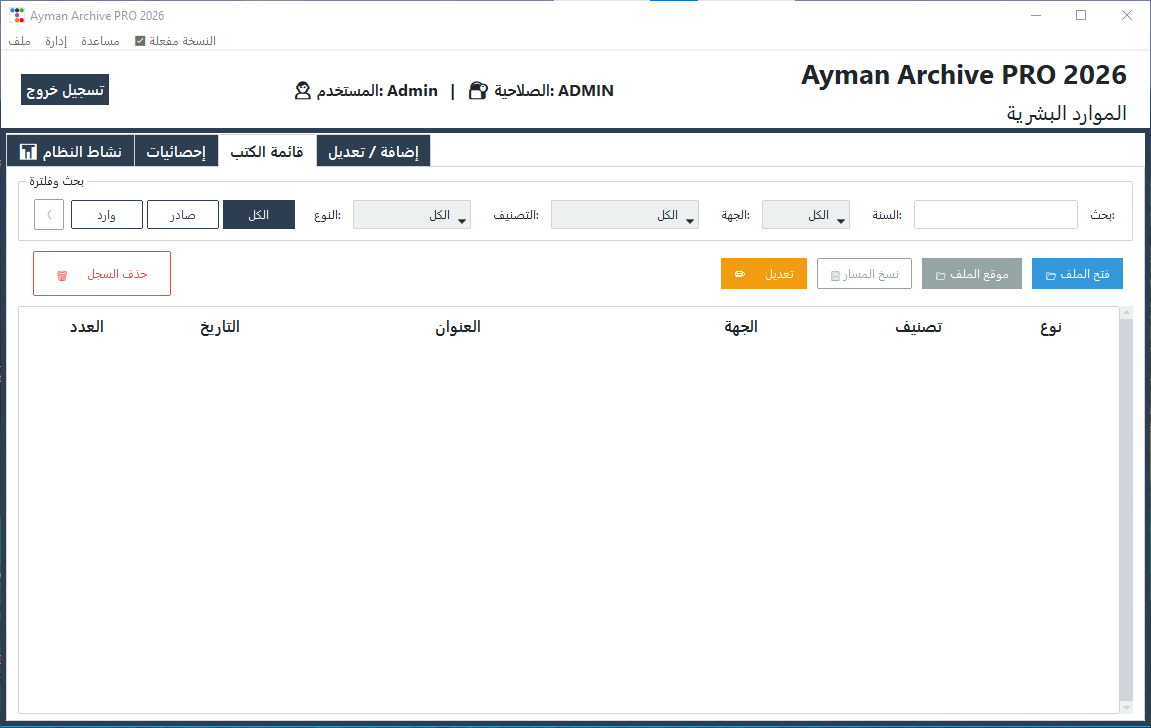The image size is (1151, 728).
Task: Open the الجهة dropdown
Action: tap(806, 215)
